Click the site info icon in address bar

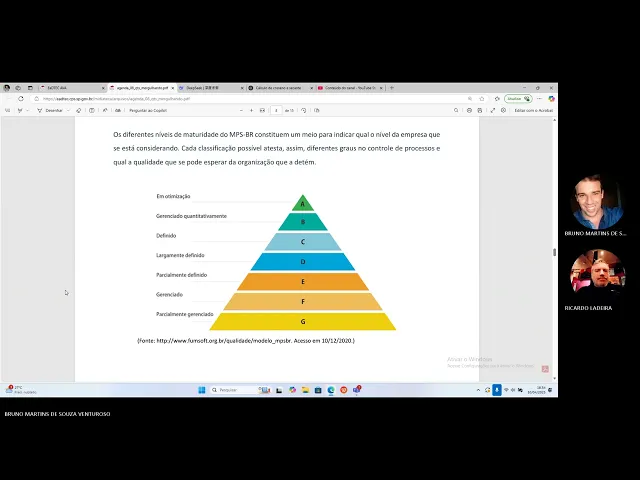click(x=36, y=99)
